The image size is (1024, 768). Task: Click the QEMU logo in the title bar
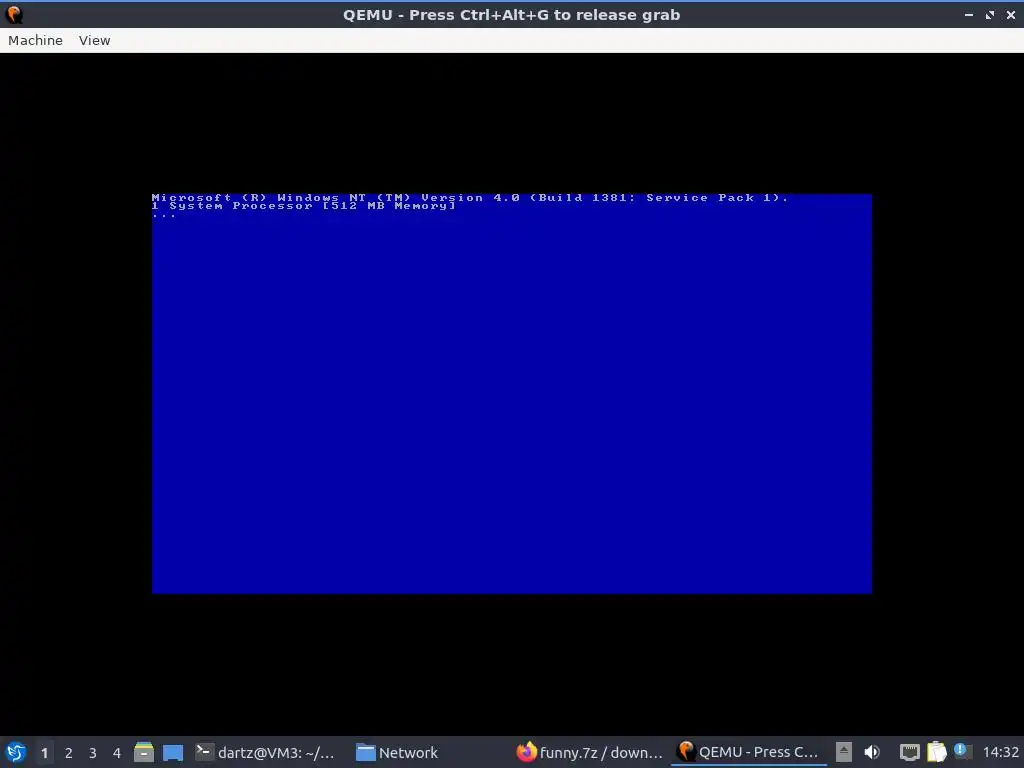click(x=14, y=14)
